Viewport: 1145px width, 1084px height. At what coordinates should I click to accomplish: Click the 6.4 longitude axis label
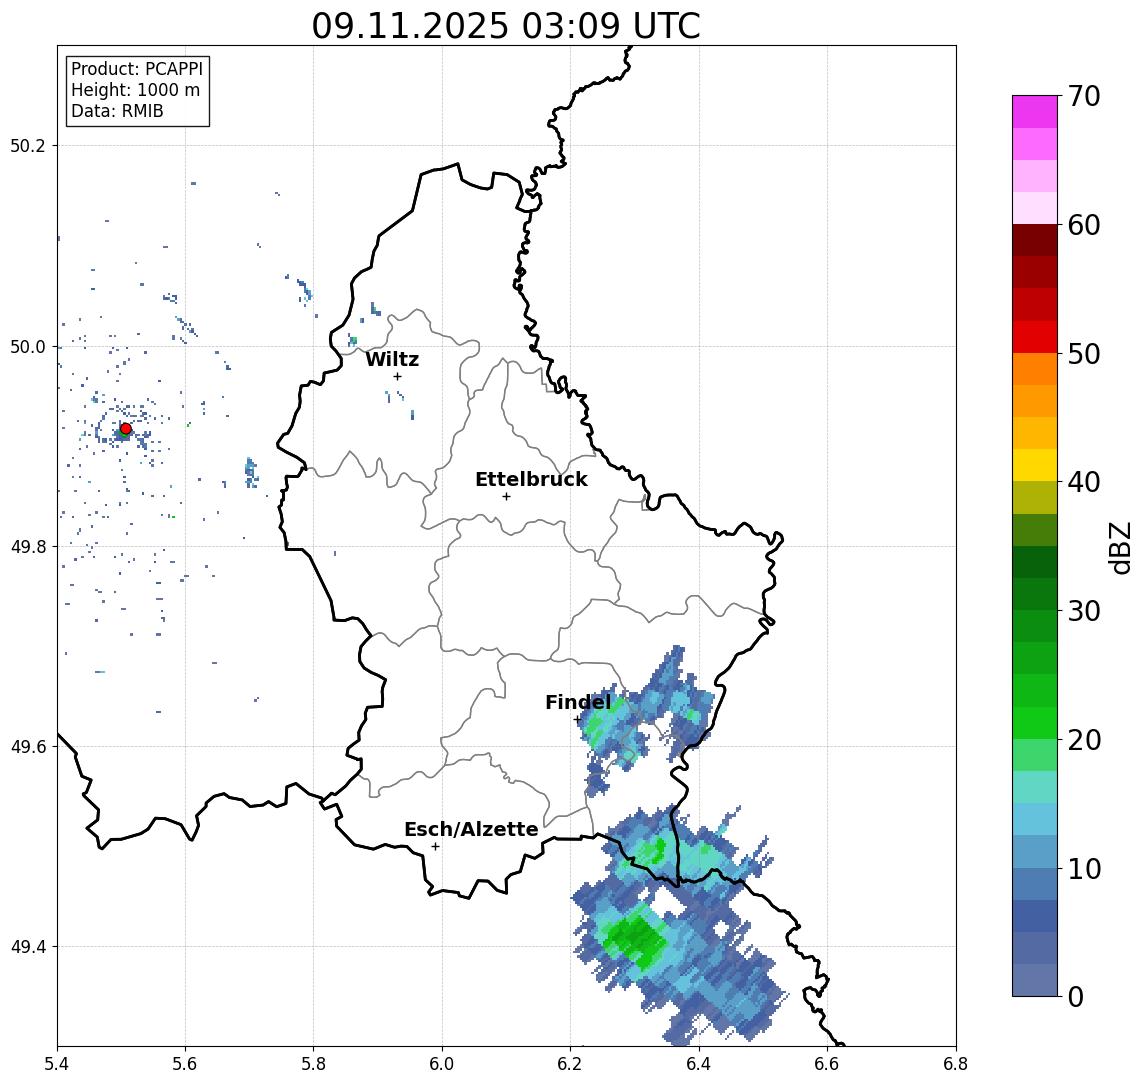coord(700,1064)
